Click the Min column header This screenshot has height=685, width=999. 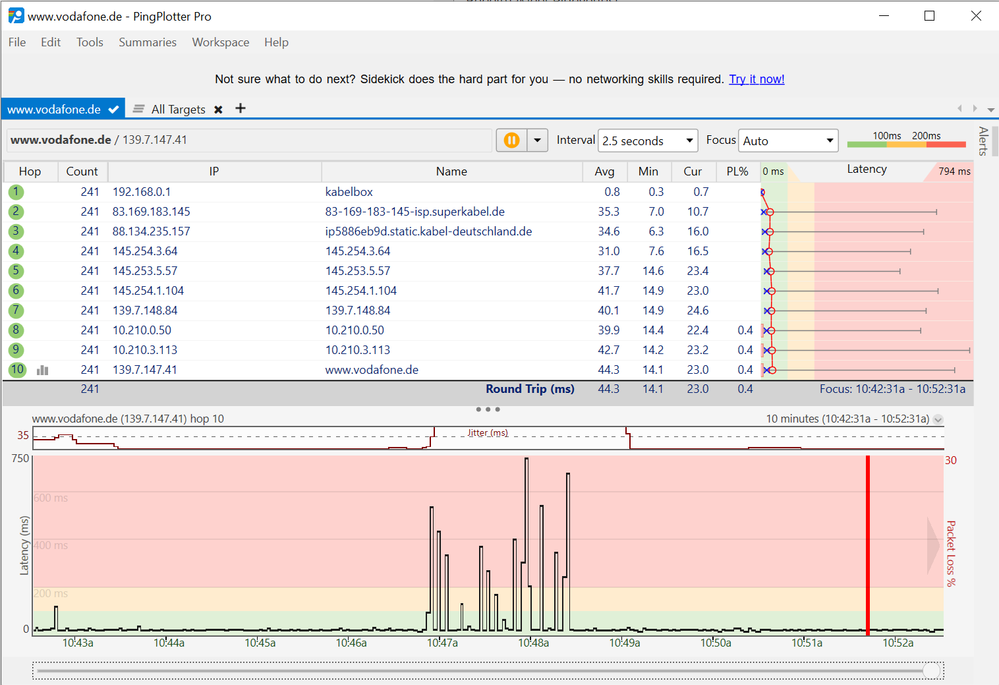click(648, 171)
